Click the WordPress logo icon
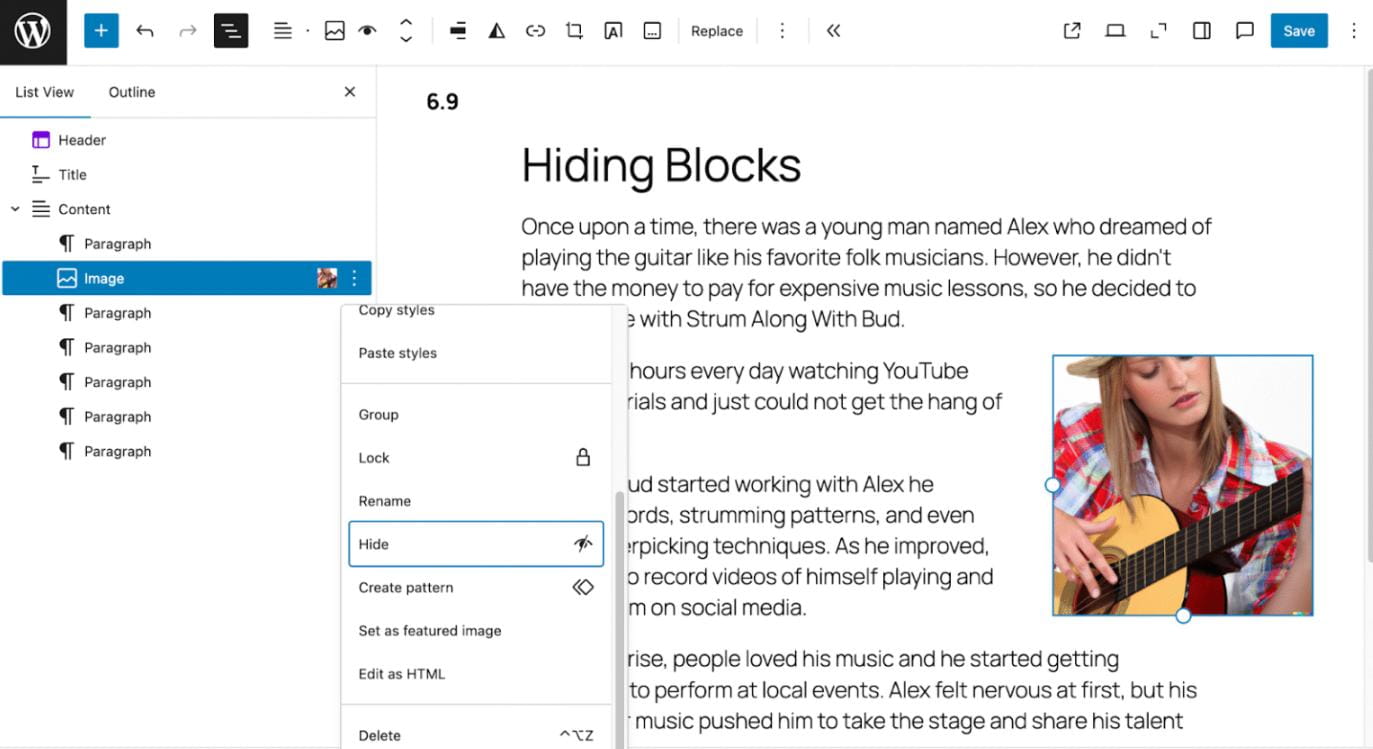The image size is (1373, 749). pyautogui.click(x=33, y=31)
